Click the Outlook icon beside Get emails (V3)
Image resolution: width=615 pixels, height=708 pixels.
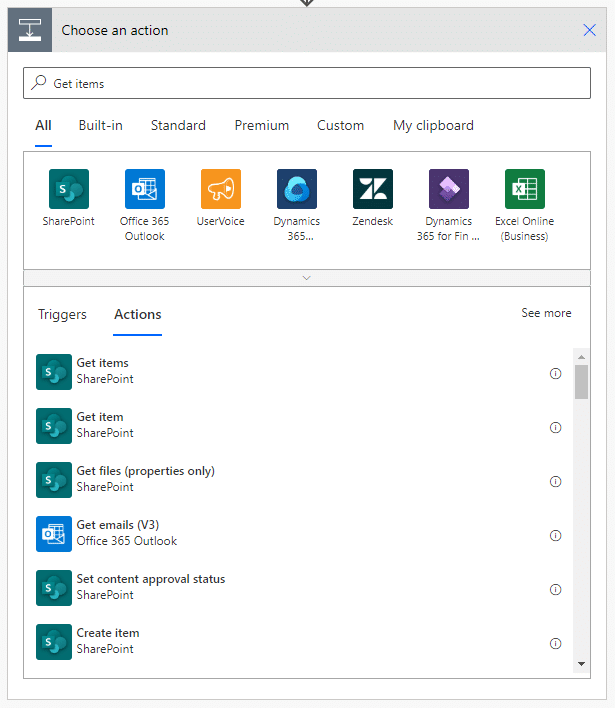tap(54, 534)
